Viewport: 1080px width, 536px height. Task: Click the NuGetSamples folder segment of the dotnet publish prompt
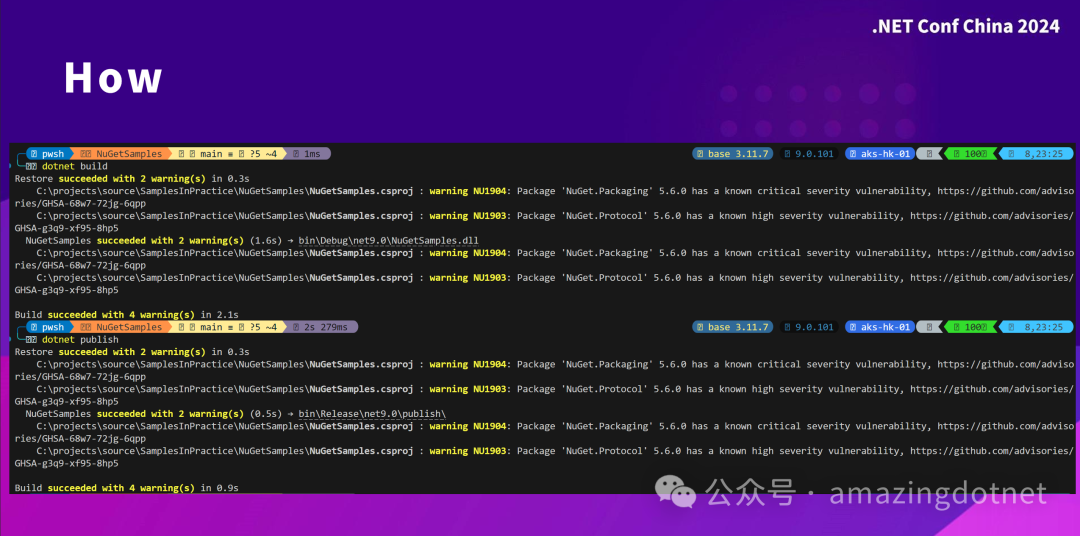point(121,327)
